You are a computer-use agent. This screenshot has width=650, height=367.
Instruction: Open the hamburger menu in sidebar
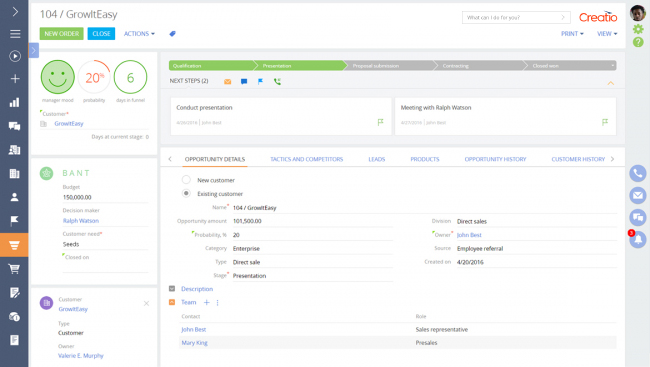pos(15,34)
